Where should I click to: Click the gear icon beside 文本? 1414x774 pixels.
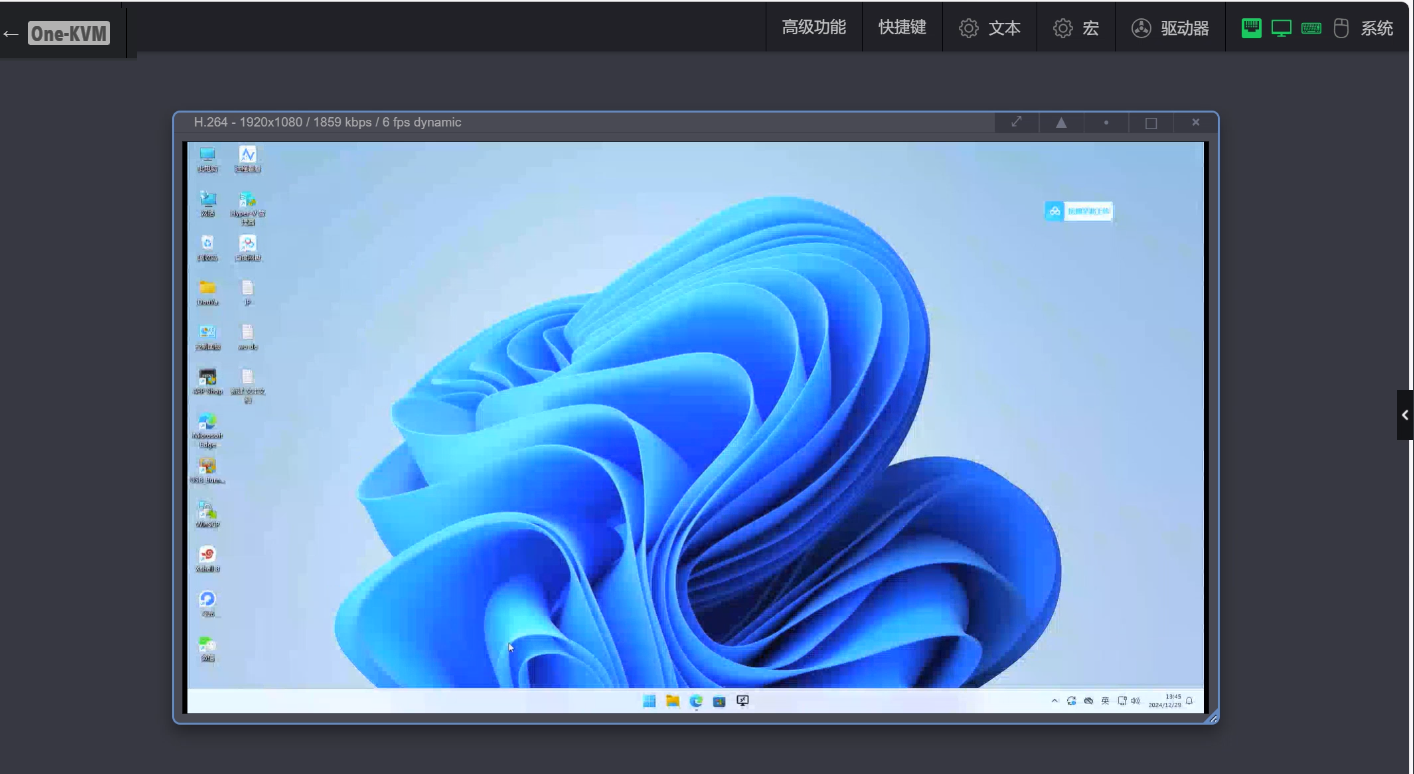(968, 28)
